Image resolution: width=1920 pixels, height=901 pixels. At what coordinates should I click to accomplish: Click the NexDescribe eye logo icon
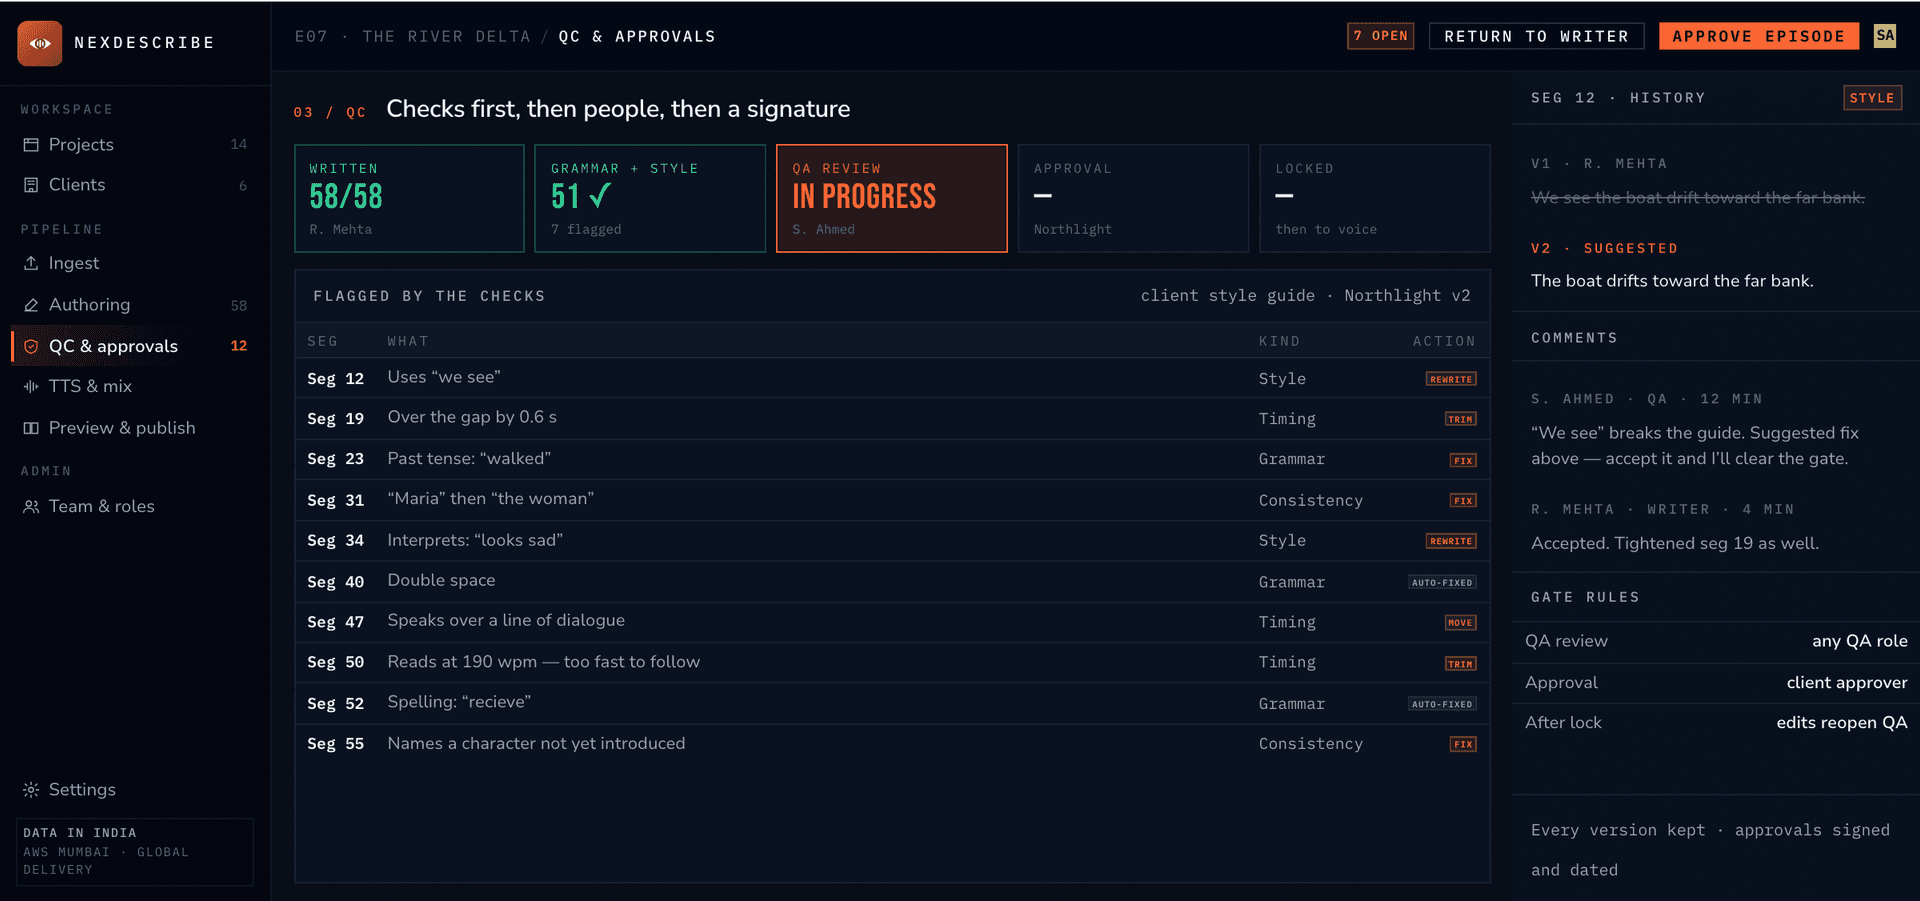(40, 43)
